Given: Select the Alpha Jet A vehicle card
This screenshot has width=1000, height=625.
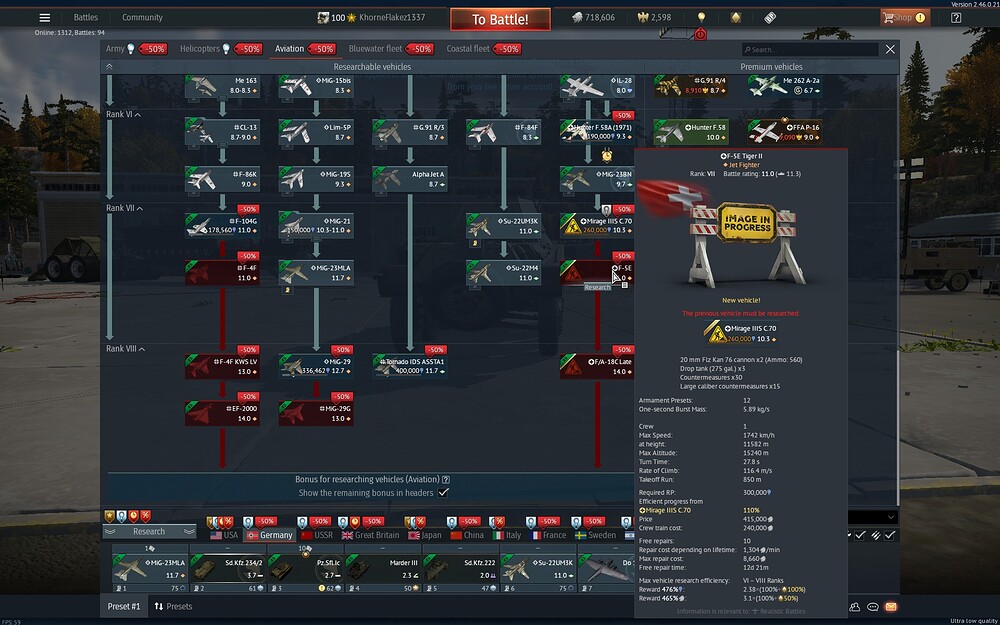Looking at the screenshot, I should pyautogui.click(x=409, y=179).
